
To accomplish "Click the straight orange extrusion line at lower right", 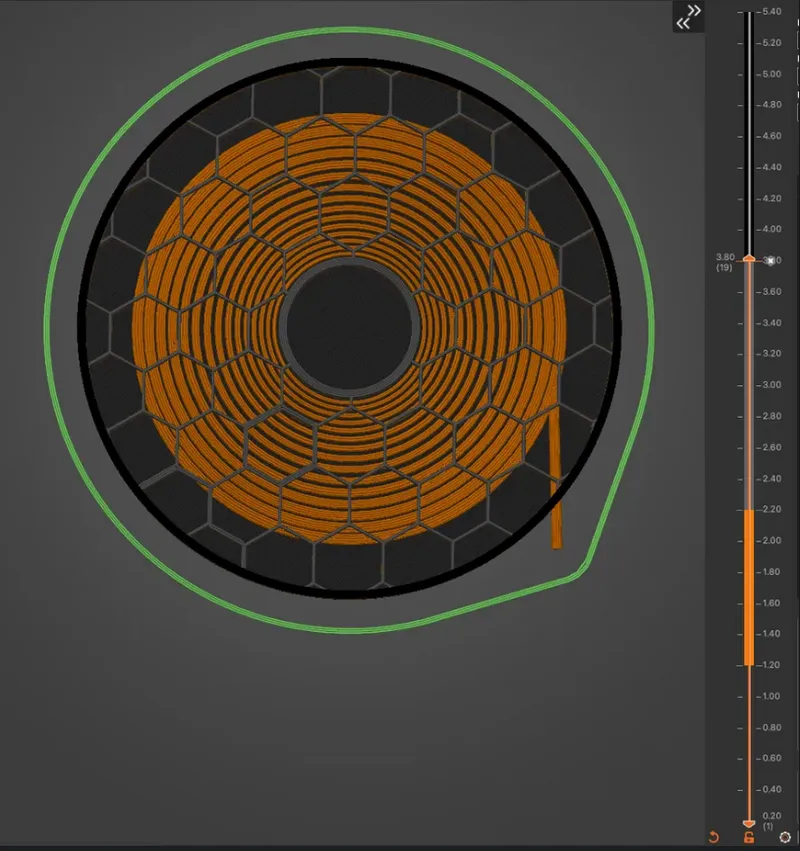I will pyautogui.click(x=556, y=478).
